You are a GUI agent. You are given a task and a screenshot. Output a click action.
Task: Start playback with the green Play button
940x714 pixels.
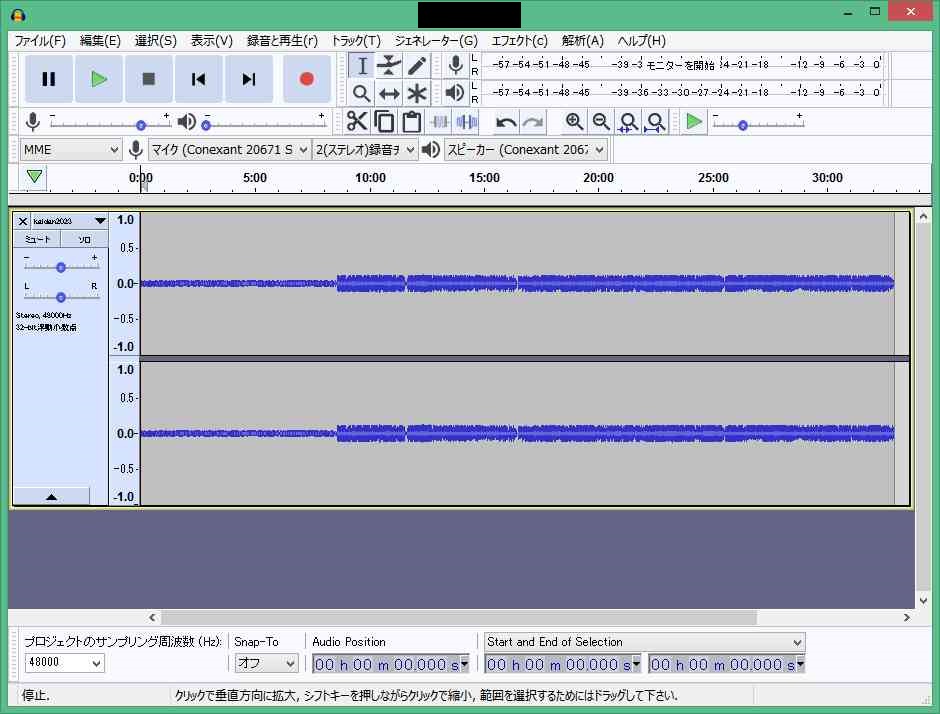point(99,79)
